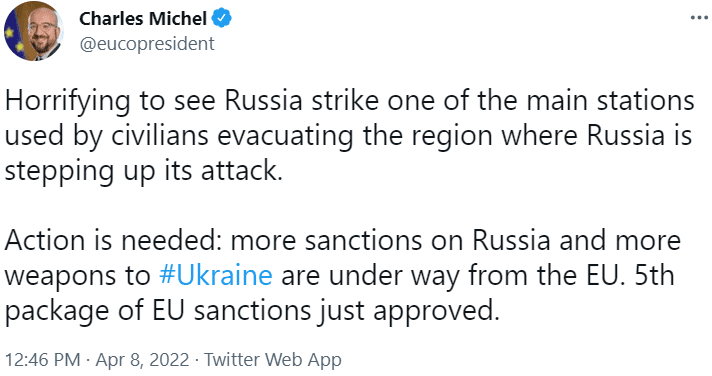This screenshot has width=712, height=376.
Task: Visit the @eucopresident handle
Action: coord(147,44)
